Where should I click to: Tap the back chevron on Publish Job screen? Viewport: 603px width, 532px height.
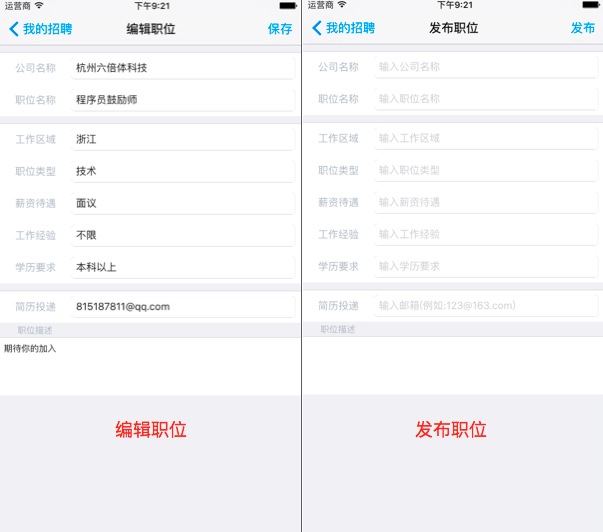coord(317,28)
